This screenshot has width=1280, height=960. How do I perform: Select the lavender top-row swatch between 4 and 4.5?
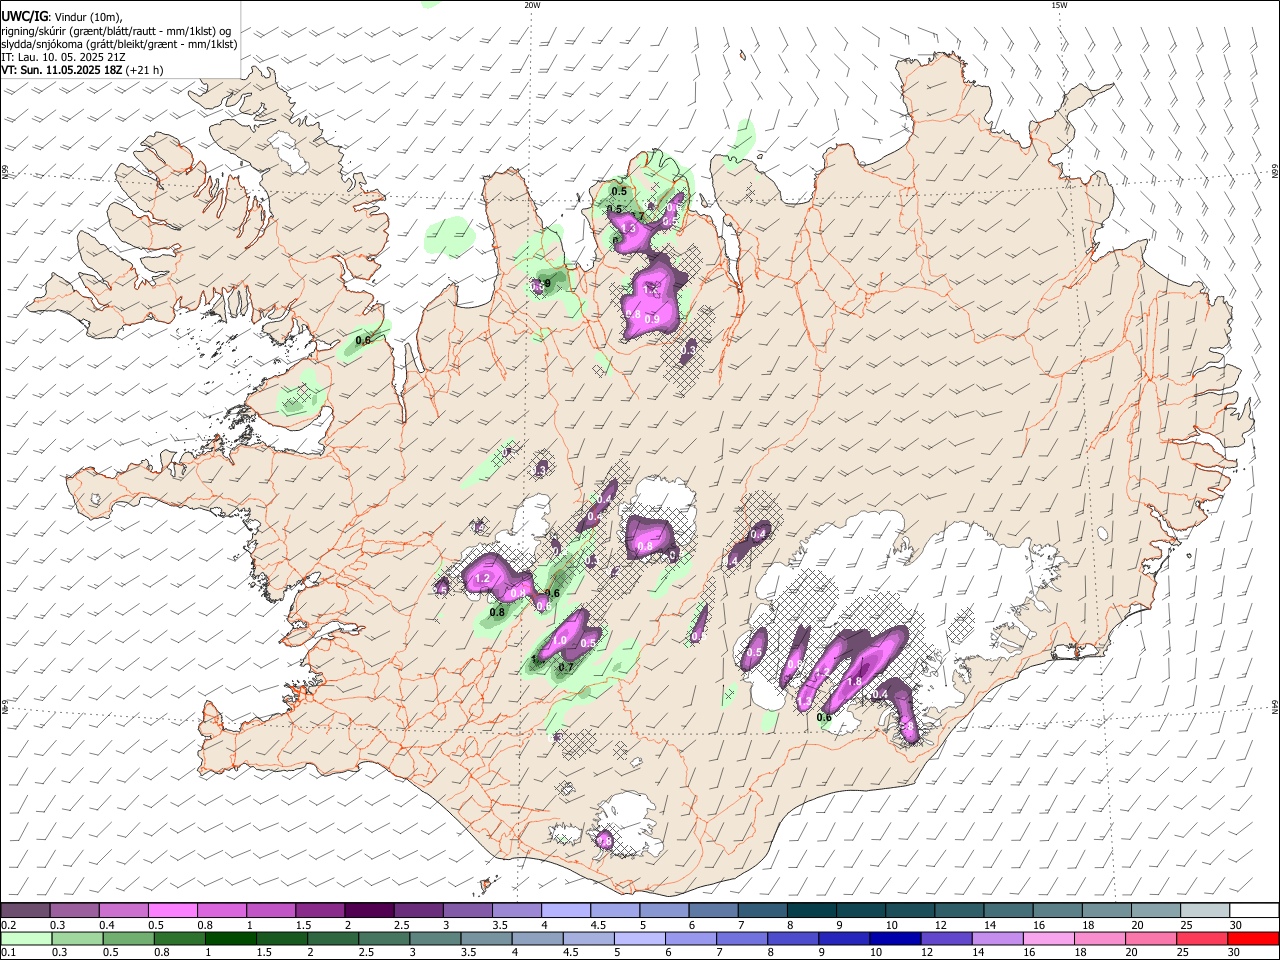point(565,911)
